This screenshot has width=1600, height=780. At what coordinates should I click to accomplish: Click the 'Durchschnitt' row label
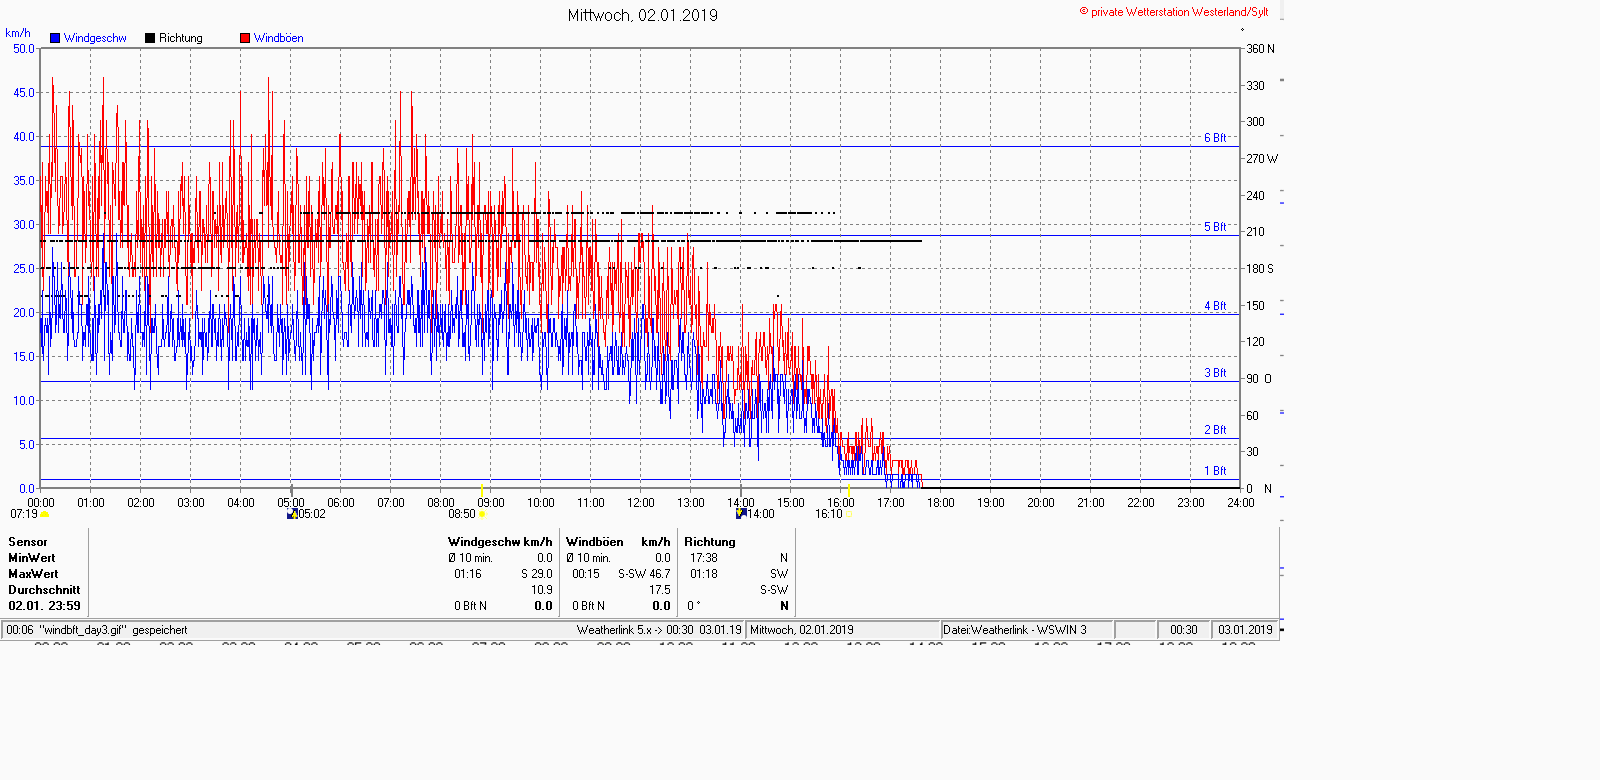click(x=44, y=590)
